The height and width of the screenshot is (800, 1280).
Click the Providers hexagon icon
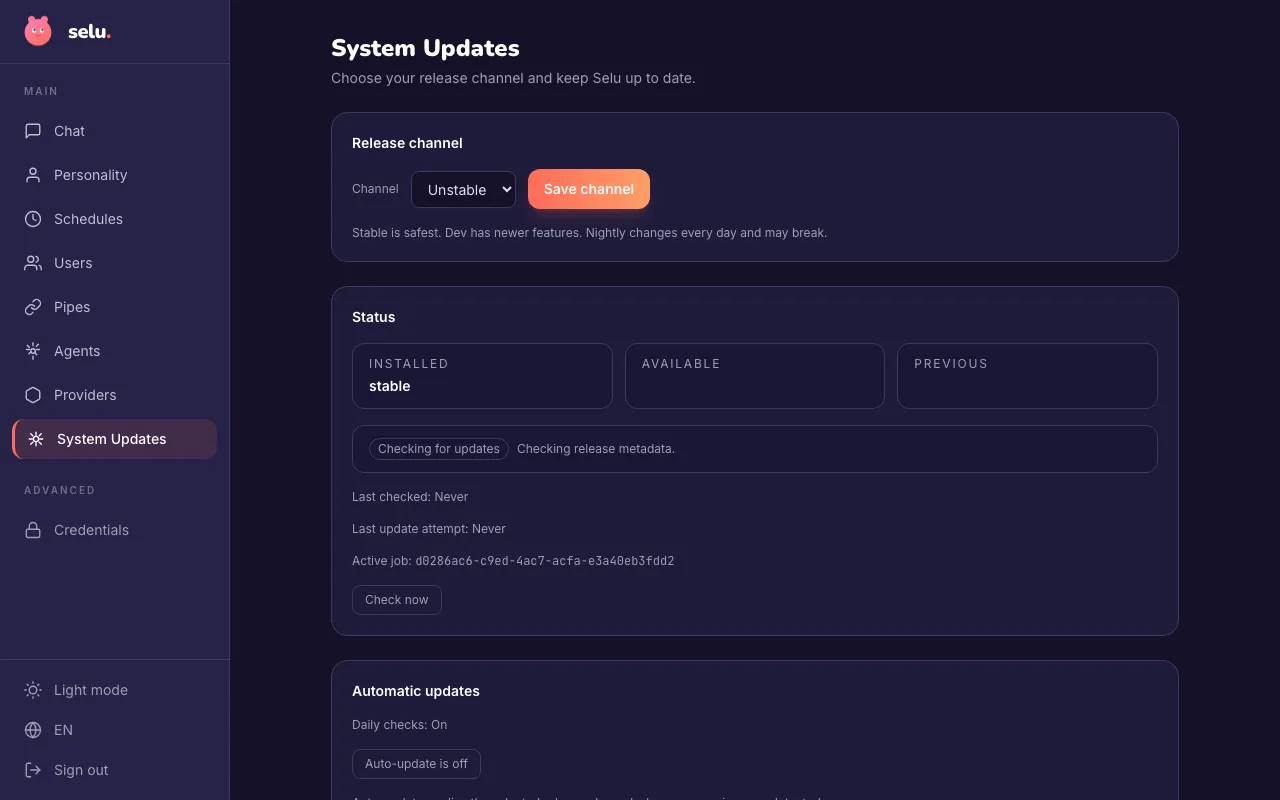click(33, 395)
